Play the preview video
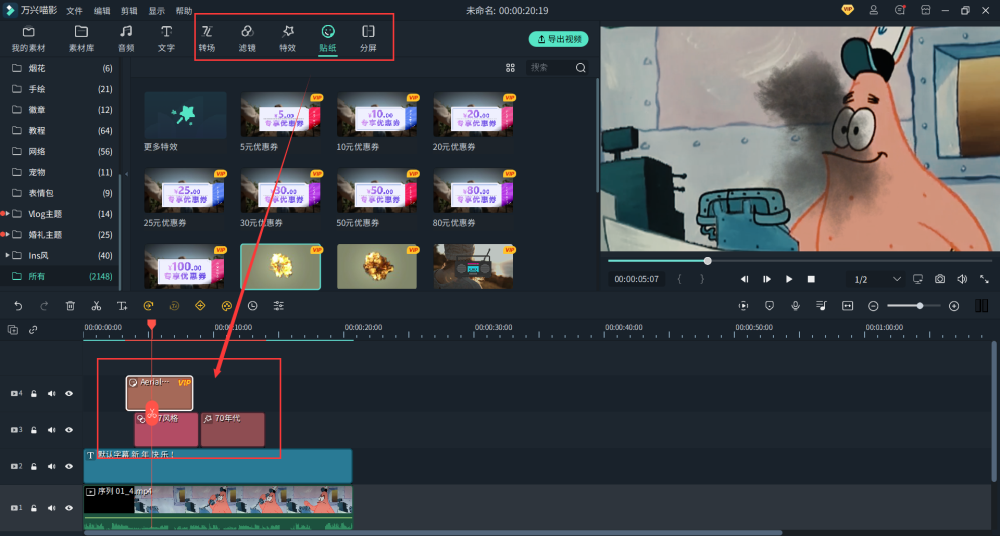Viewport: 1000px width, 536px height. pos(789,279)
